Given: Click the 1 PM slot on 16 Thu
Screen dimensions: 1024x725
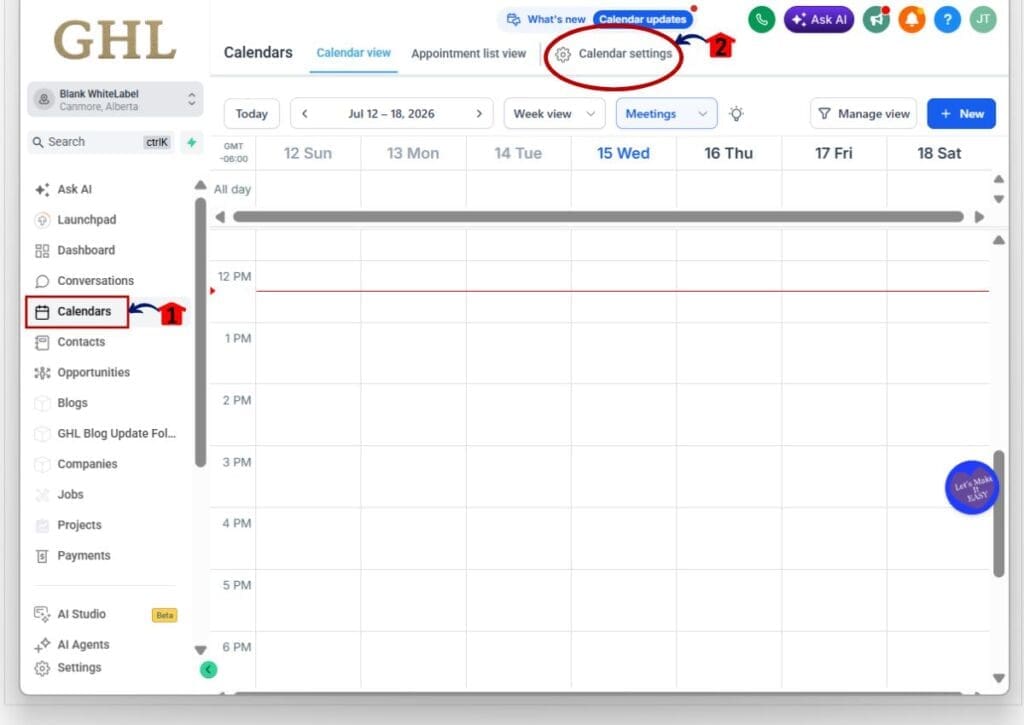Looking at the screenshot, I should click(729, 353).
